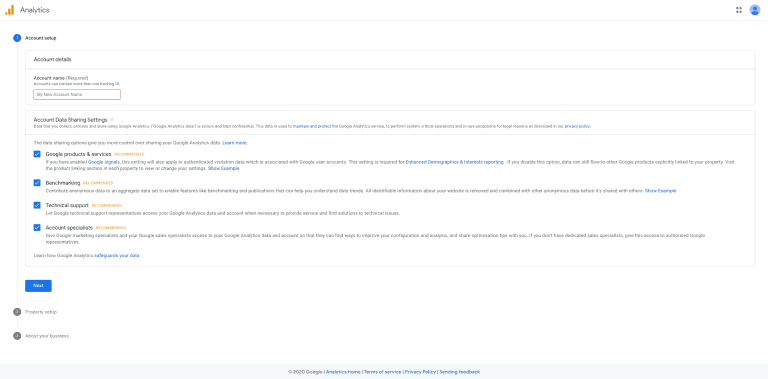Open Enhanced Demographics & Interests reporting link

click(455, 162)
